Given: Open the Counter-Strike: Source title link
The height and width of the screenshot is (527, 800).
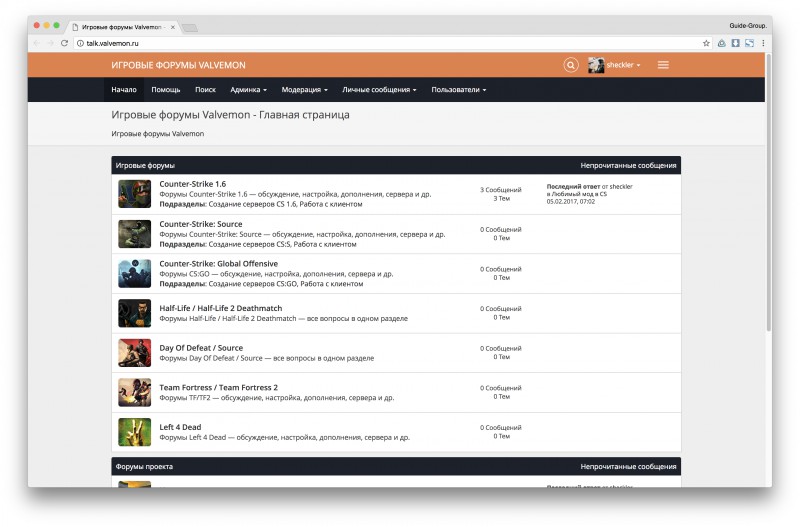Looking at the screenshot, I should tap(201, 224).
